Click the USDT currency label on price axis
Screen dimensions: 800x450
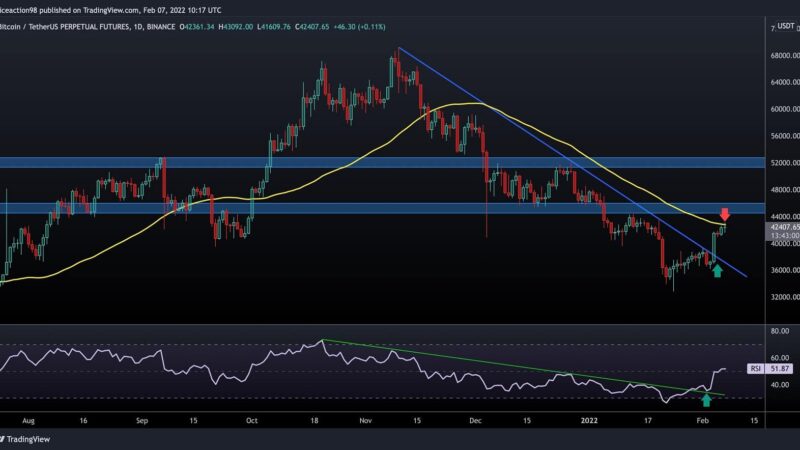tap(785, 26)
